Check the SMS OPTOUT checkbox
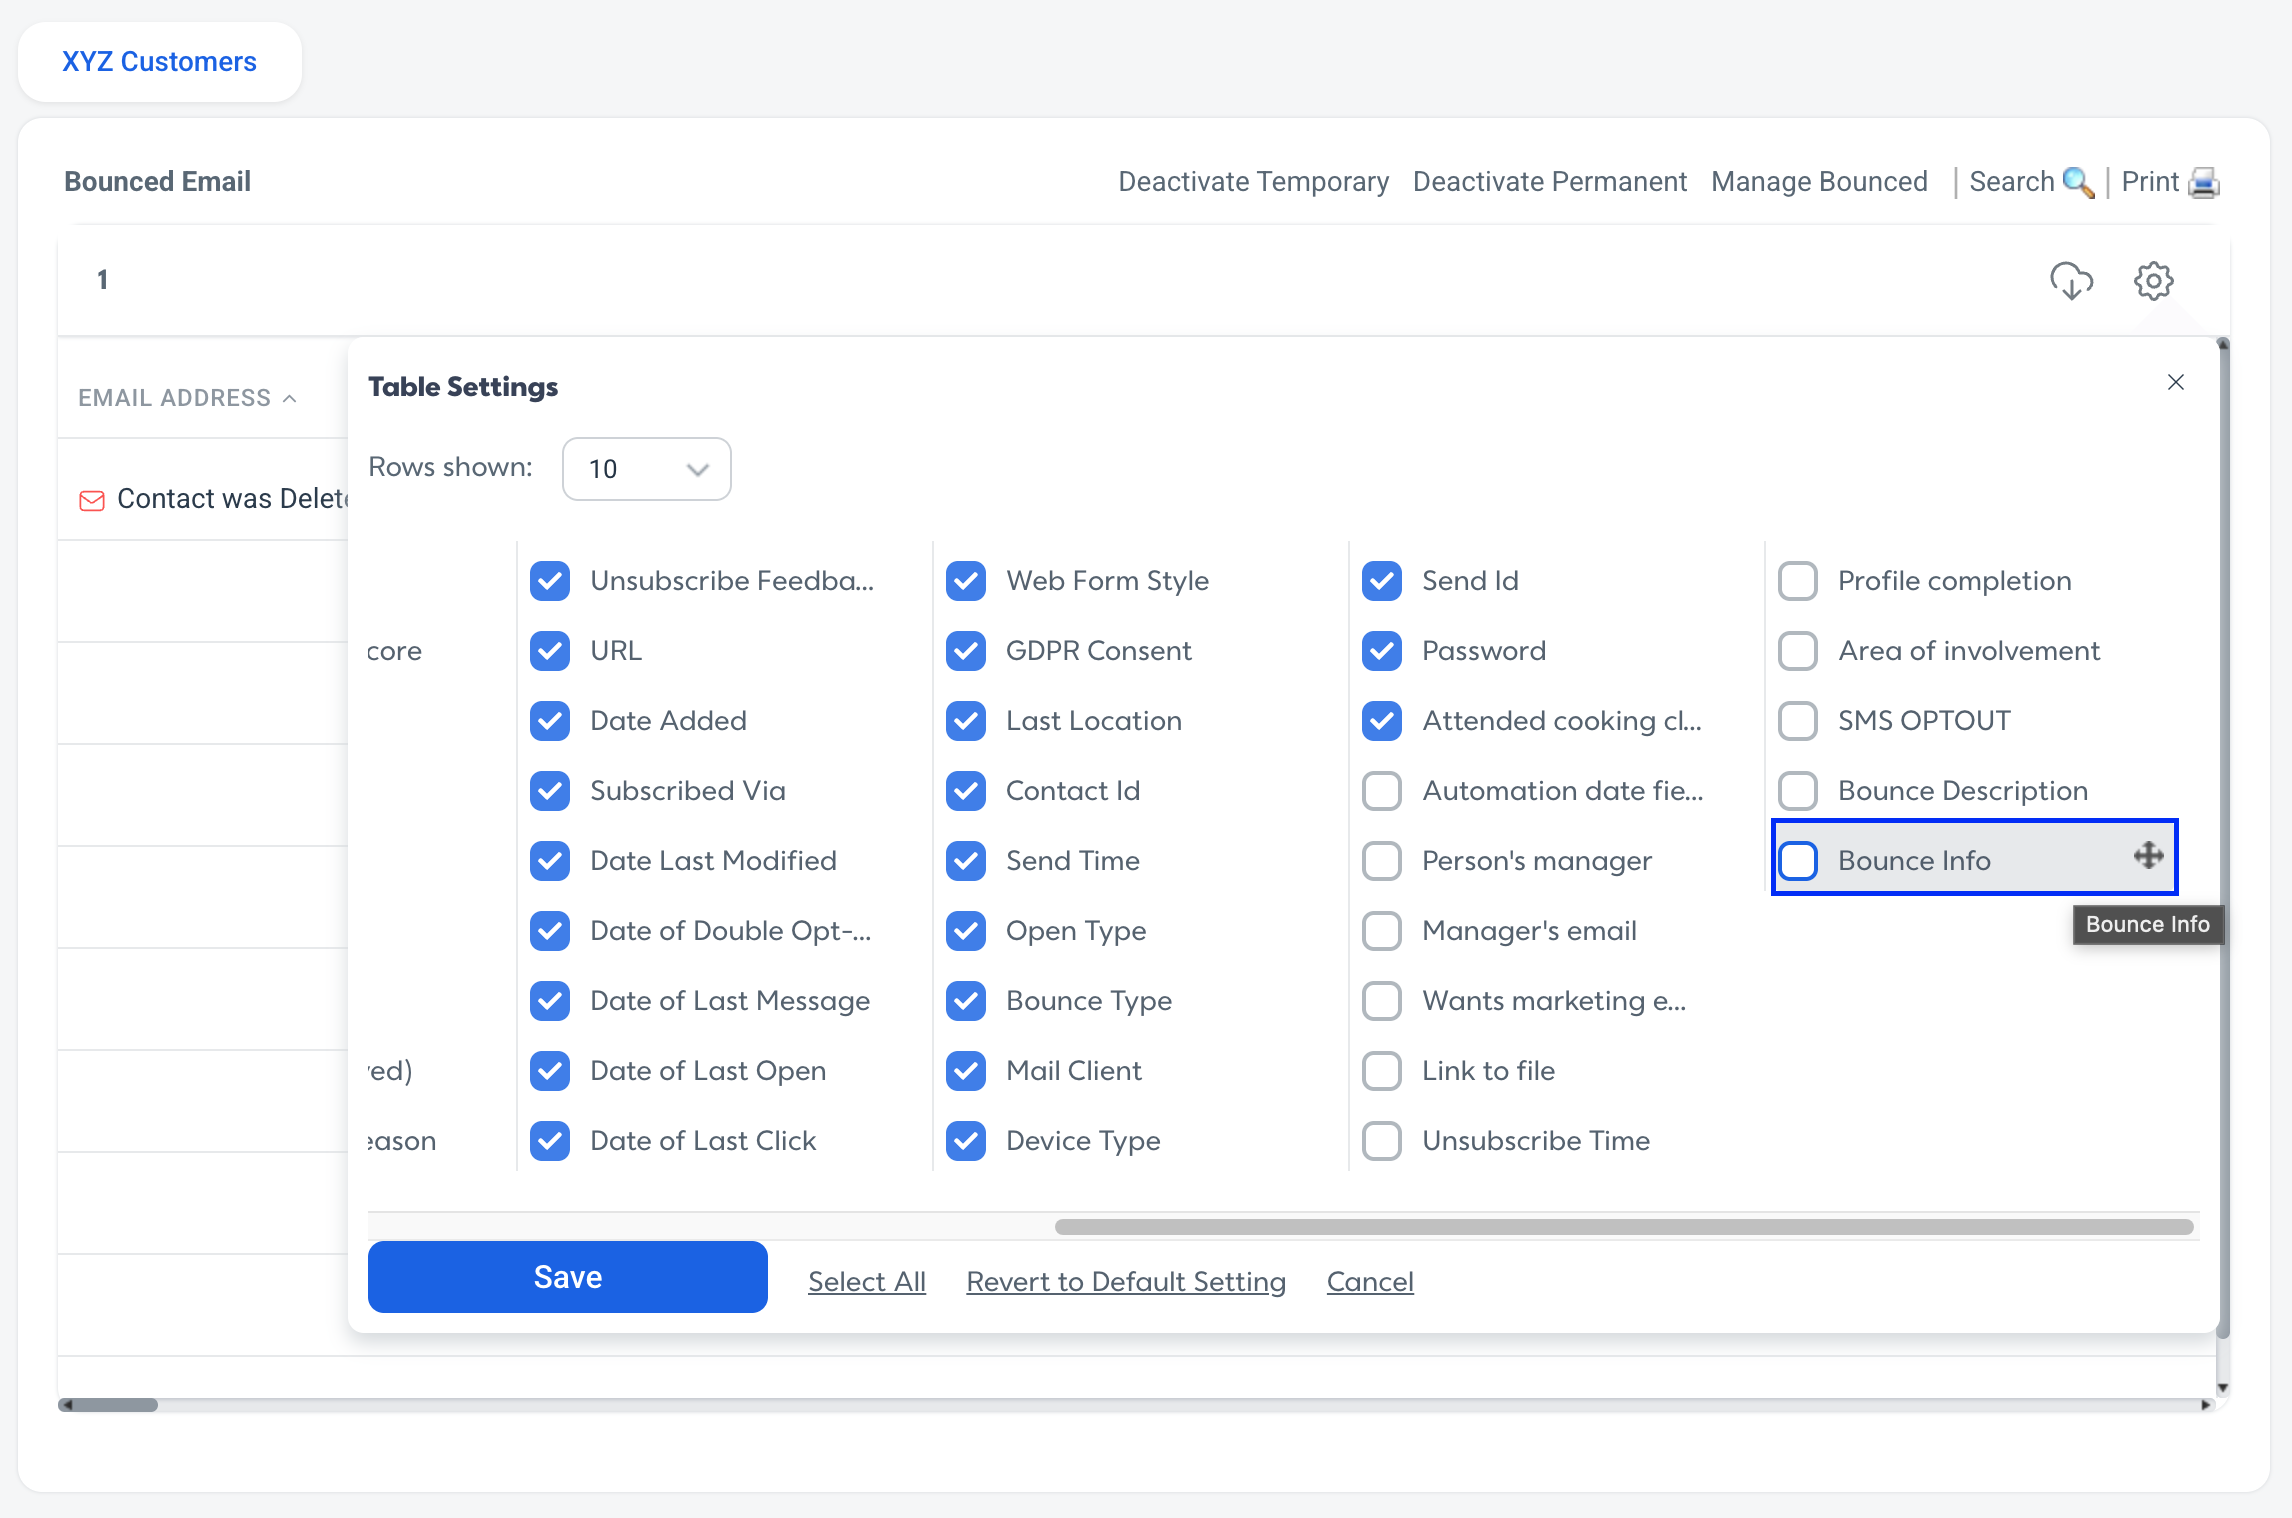 pos(1798,721)
